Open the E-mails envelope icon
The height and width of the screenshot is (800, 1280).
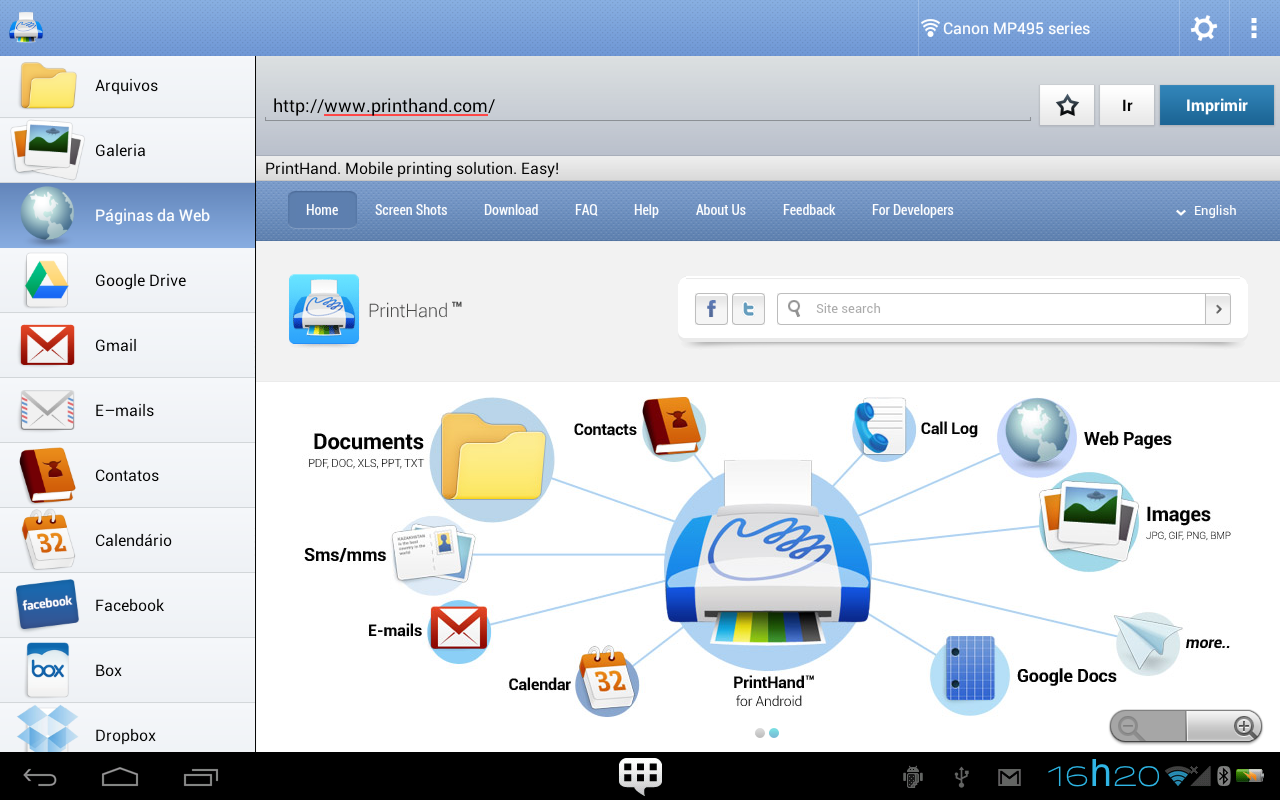[47, 410]
